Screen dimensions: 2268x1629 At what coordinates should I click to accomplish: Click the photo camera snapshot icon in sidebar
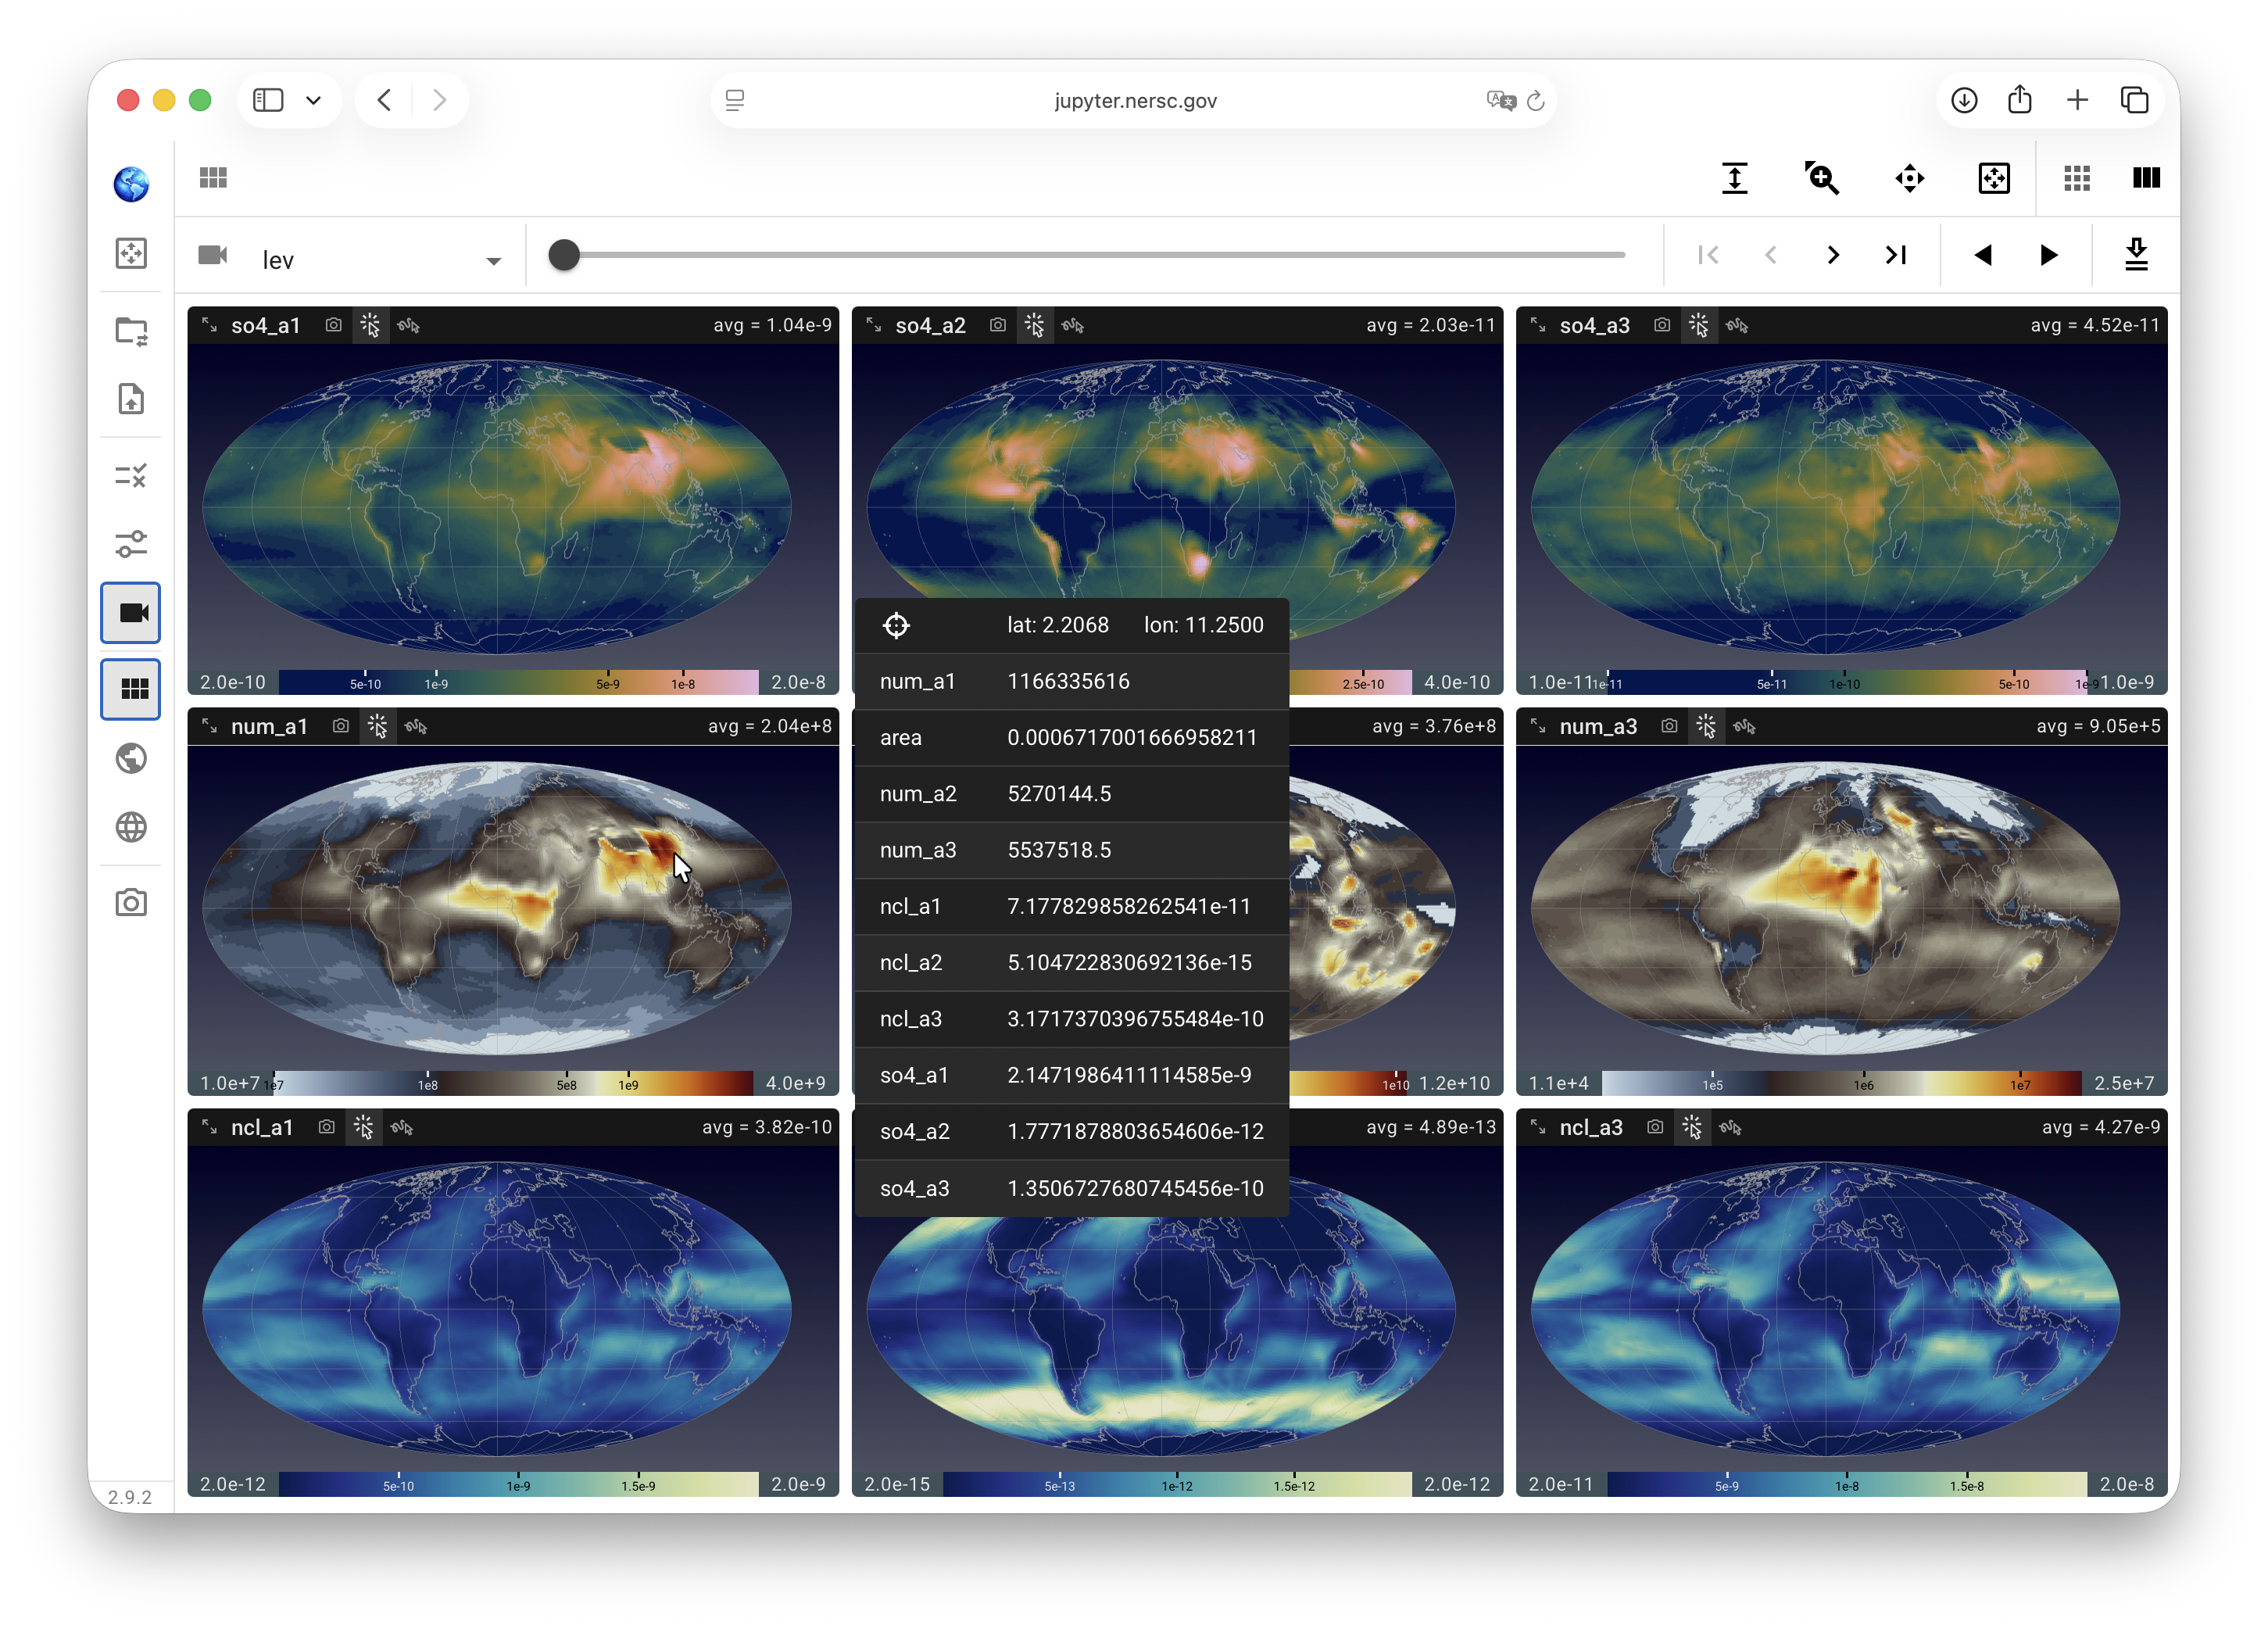(131, 903)
